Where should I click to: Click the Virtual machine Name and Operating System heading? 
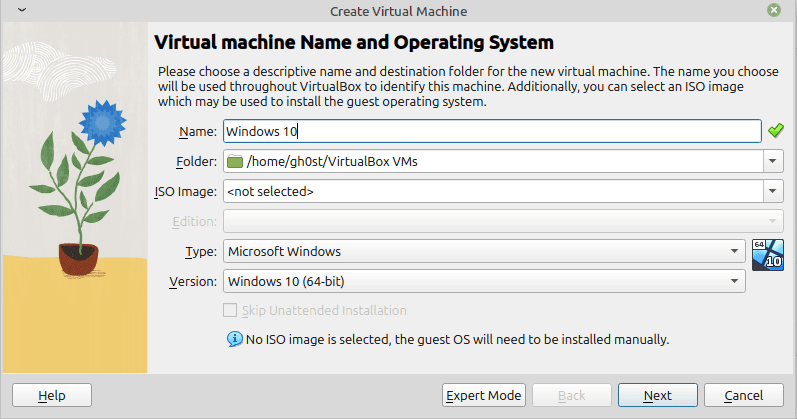coord(354,42)
